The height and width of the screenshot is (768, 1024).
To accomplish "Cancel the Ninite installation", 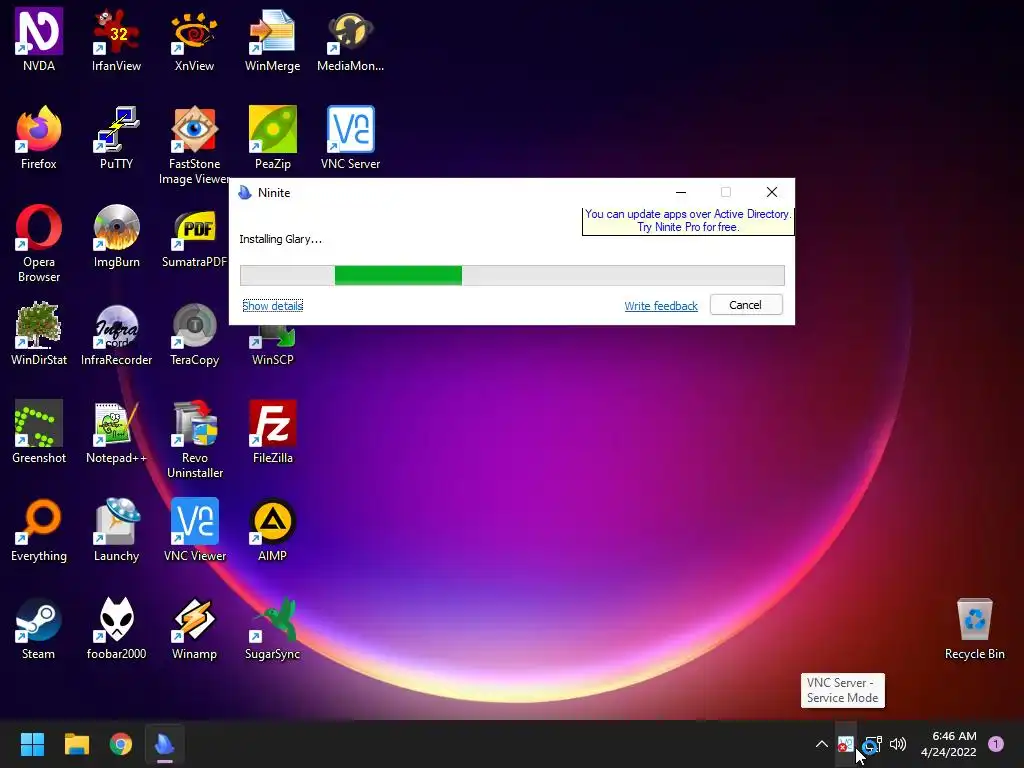I will pos(746,305).
